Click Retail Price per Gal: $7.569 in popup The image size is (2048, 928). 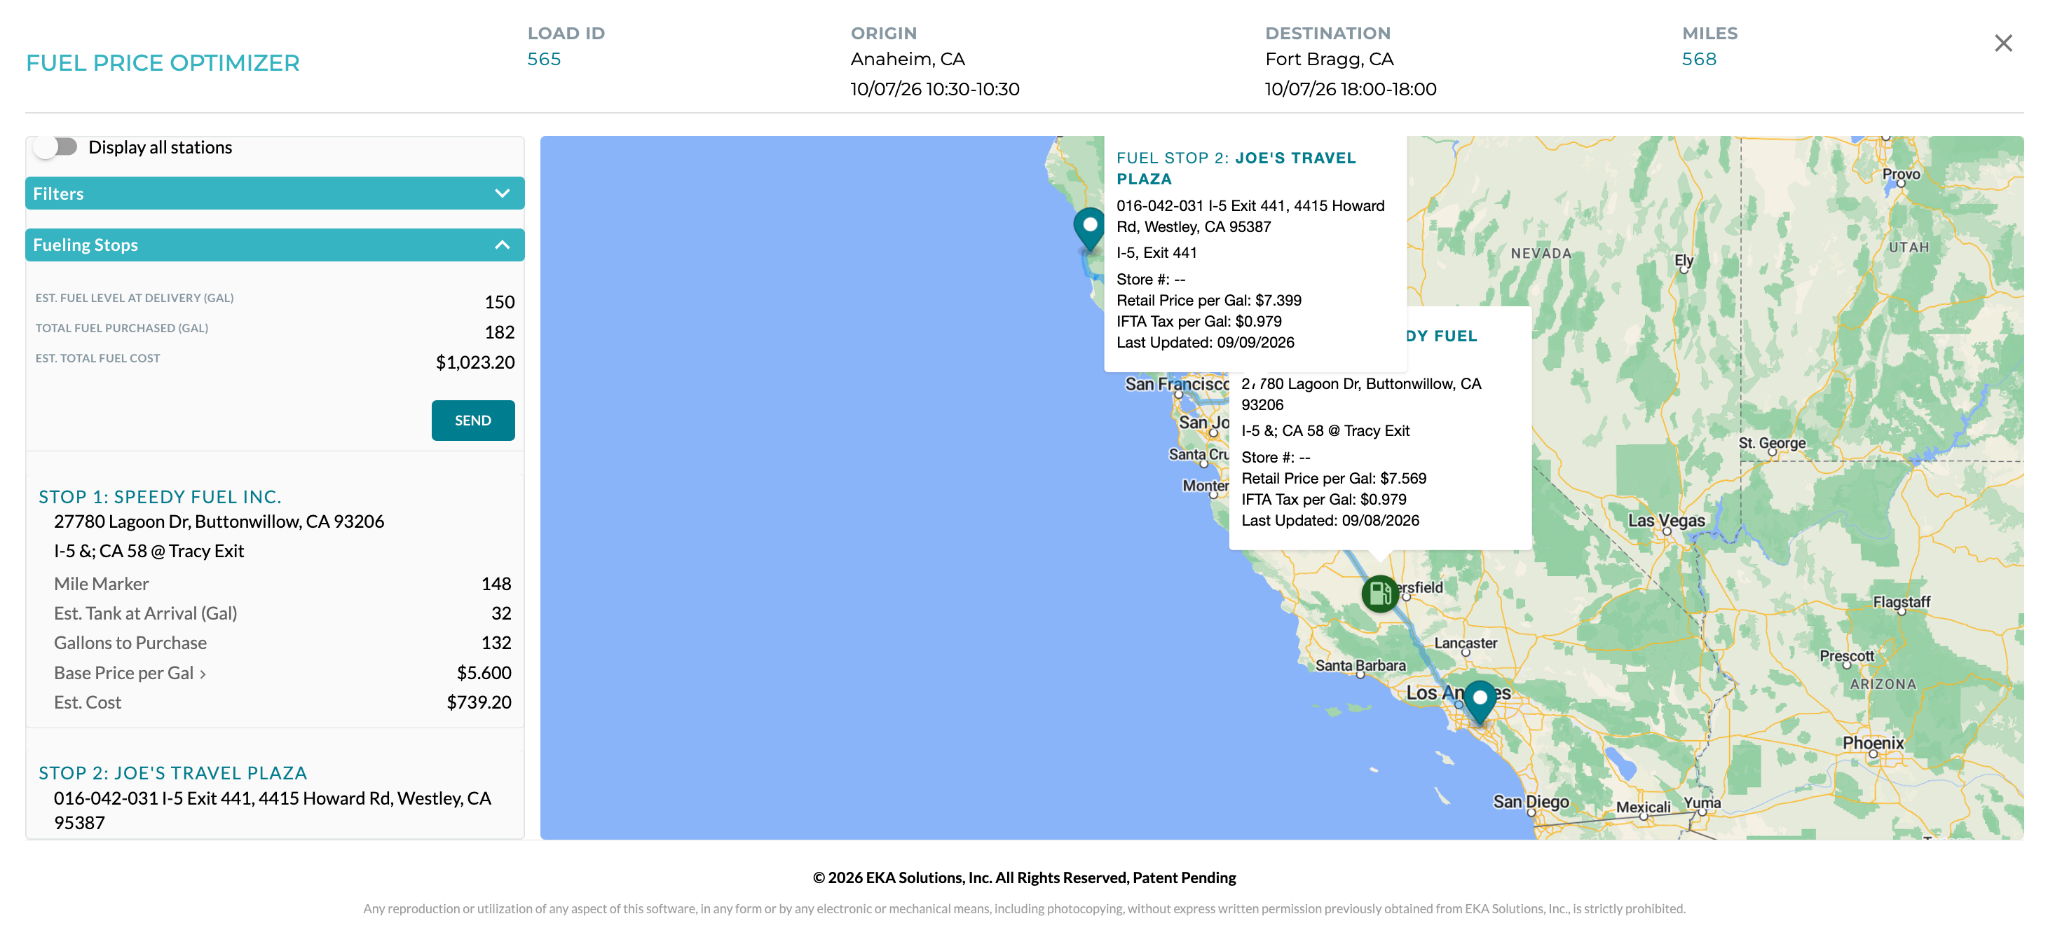click(x=1334, y=478)
